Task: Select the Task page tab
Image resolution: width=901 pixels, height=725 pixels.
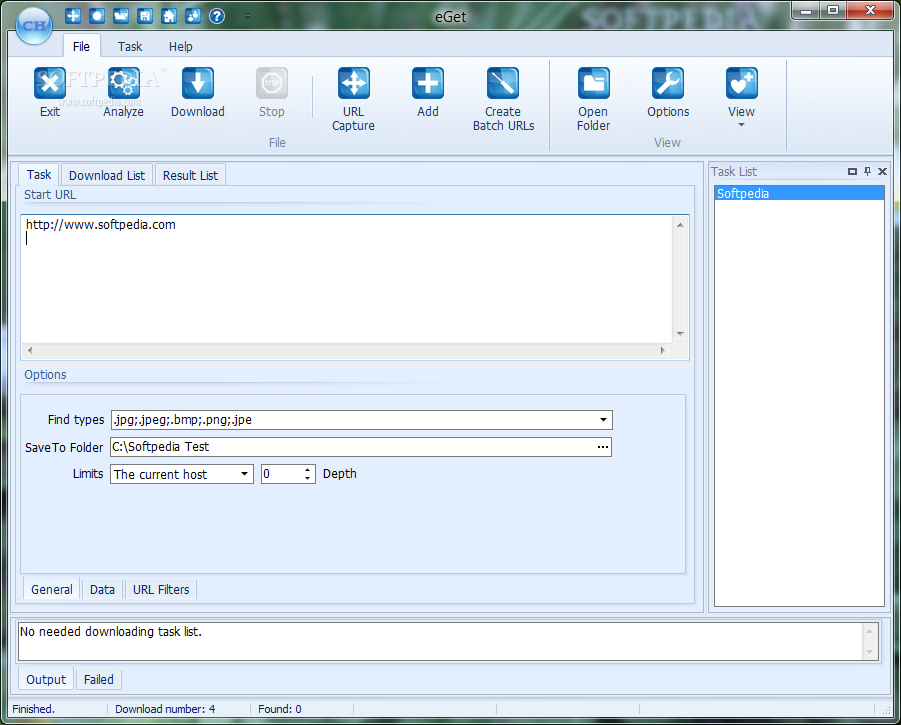Action: [x=39, y=175]
